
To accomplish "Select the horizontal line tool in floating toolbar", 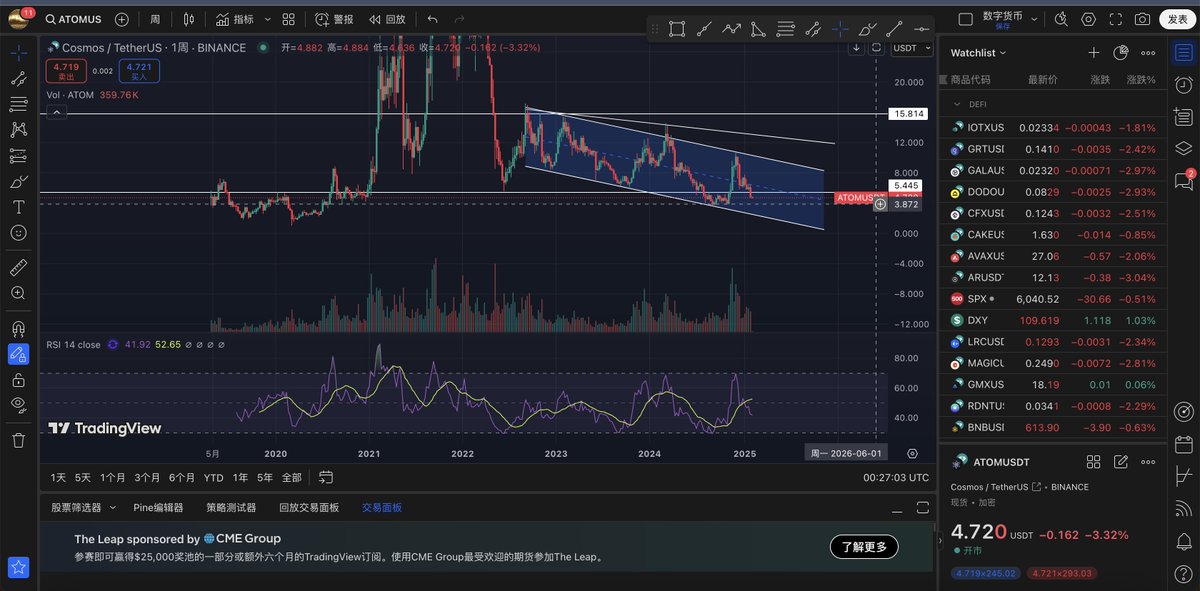I will pyautogui.click(x=921, y=29).
